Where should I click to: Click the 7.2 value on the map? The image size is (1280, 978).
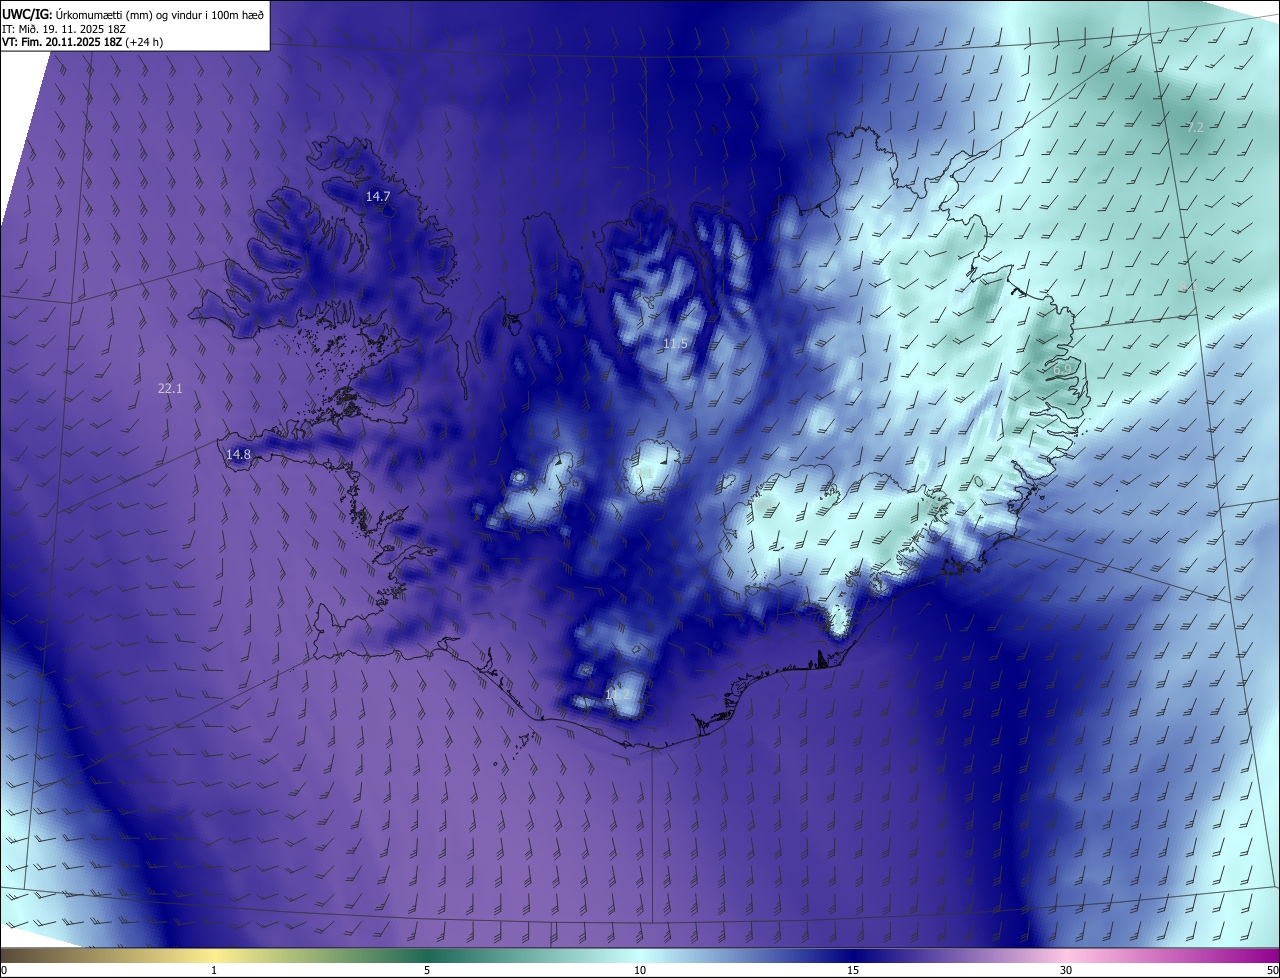tap(1195, 127)
